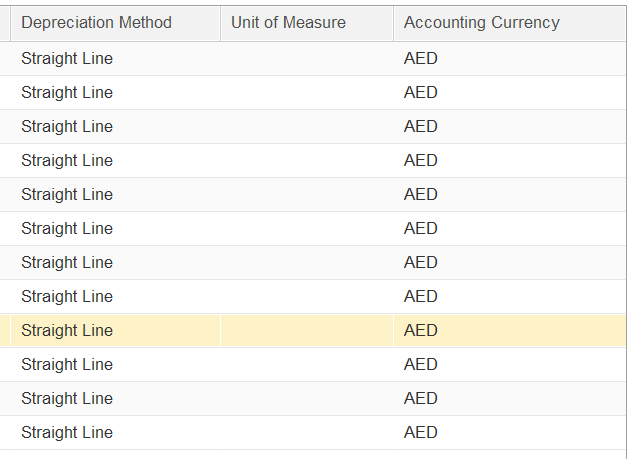The height and width of the screenshot is (459, 644).
Task: Click AED in the second-to-last row
Action: [x=421, y=398]
